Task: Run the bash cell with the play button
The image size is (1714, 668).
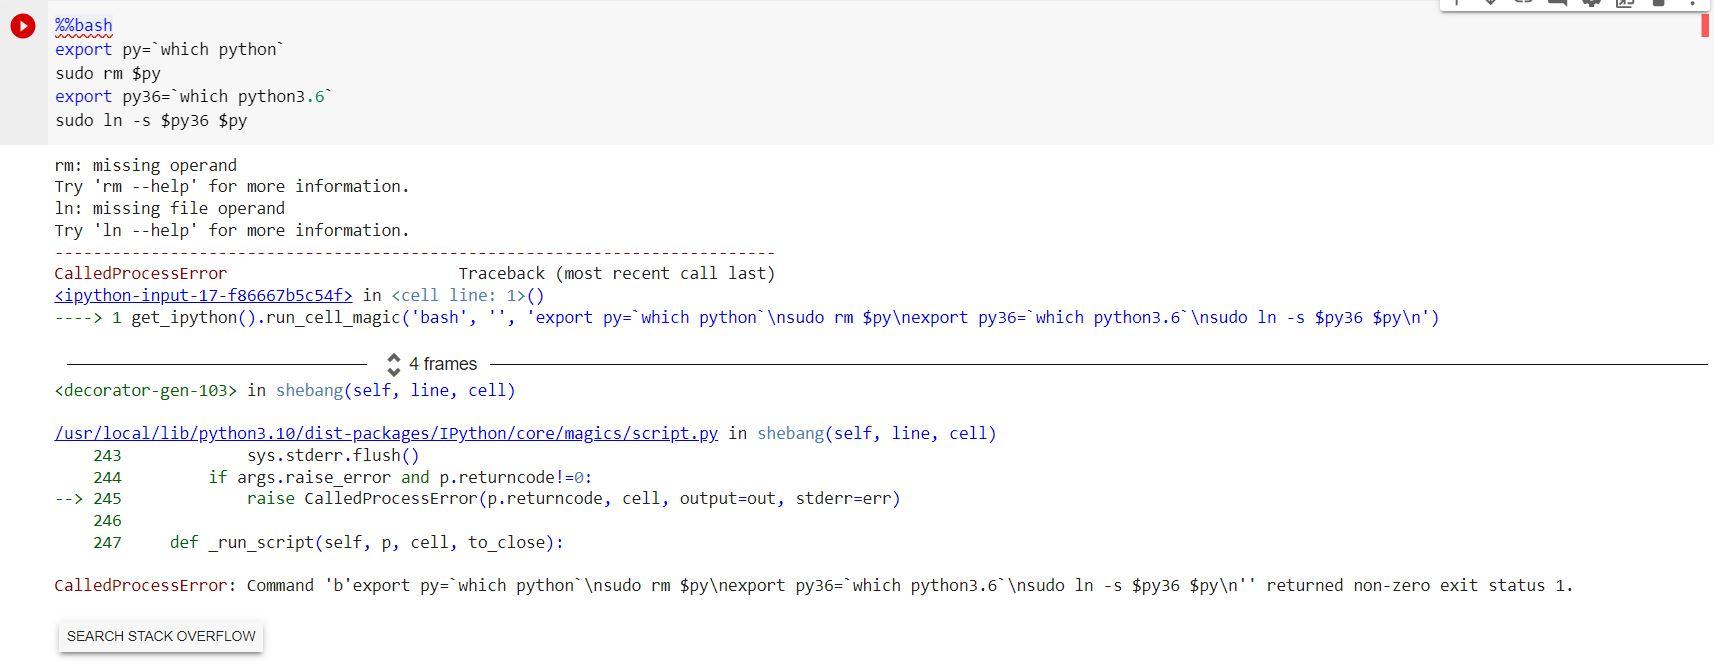Action: 23,26
